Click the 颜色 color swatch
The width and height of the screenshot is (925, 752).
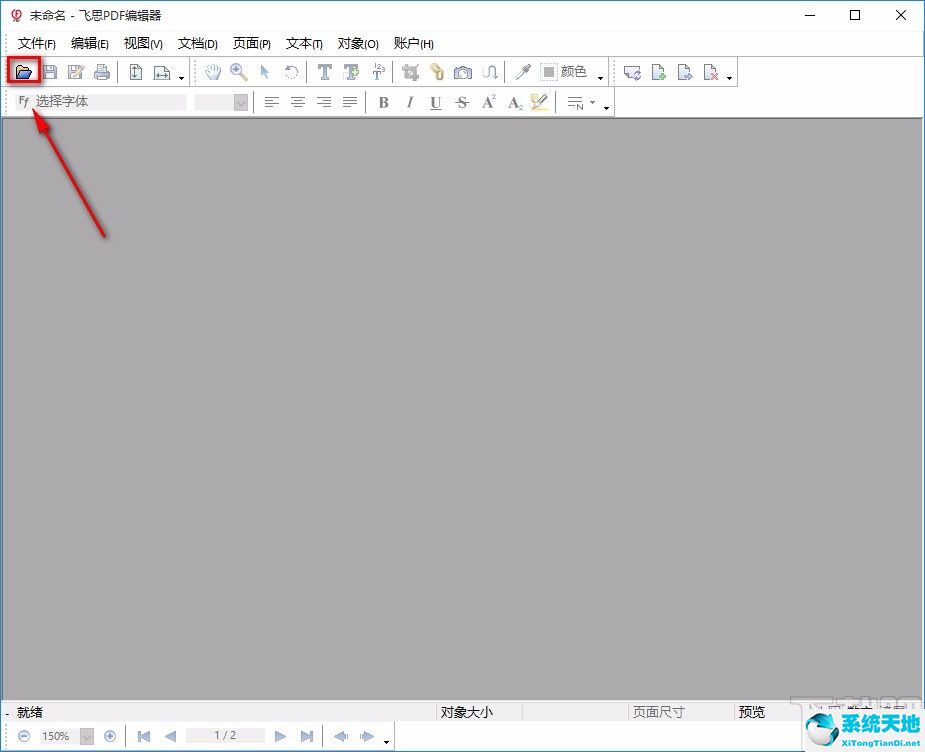click(x=549, y=72)
